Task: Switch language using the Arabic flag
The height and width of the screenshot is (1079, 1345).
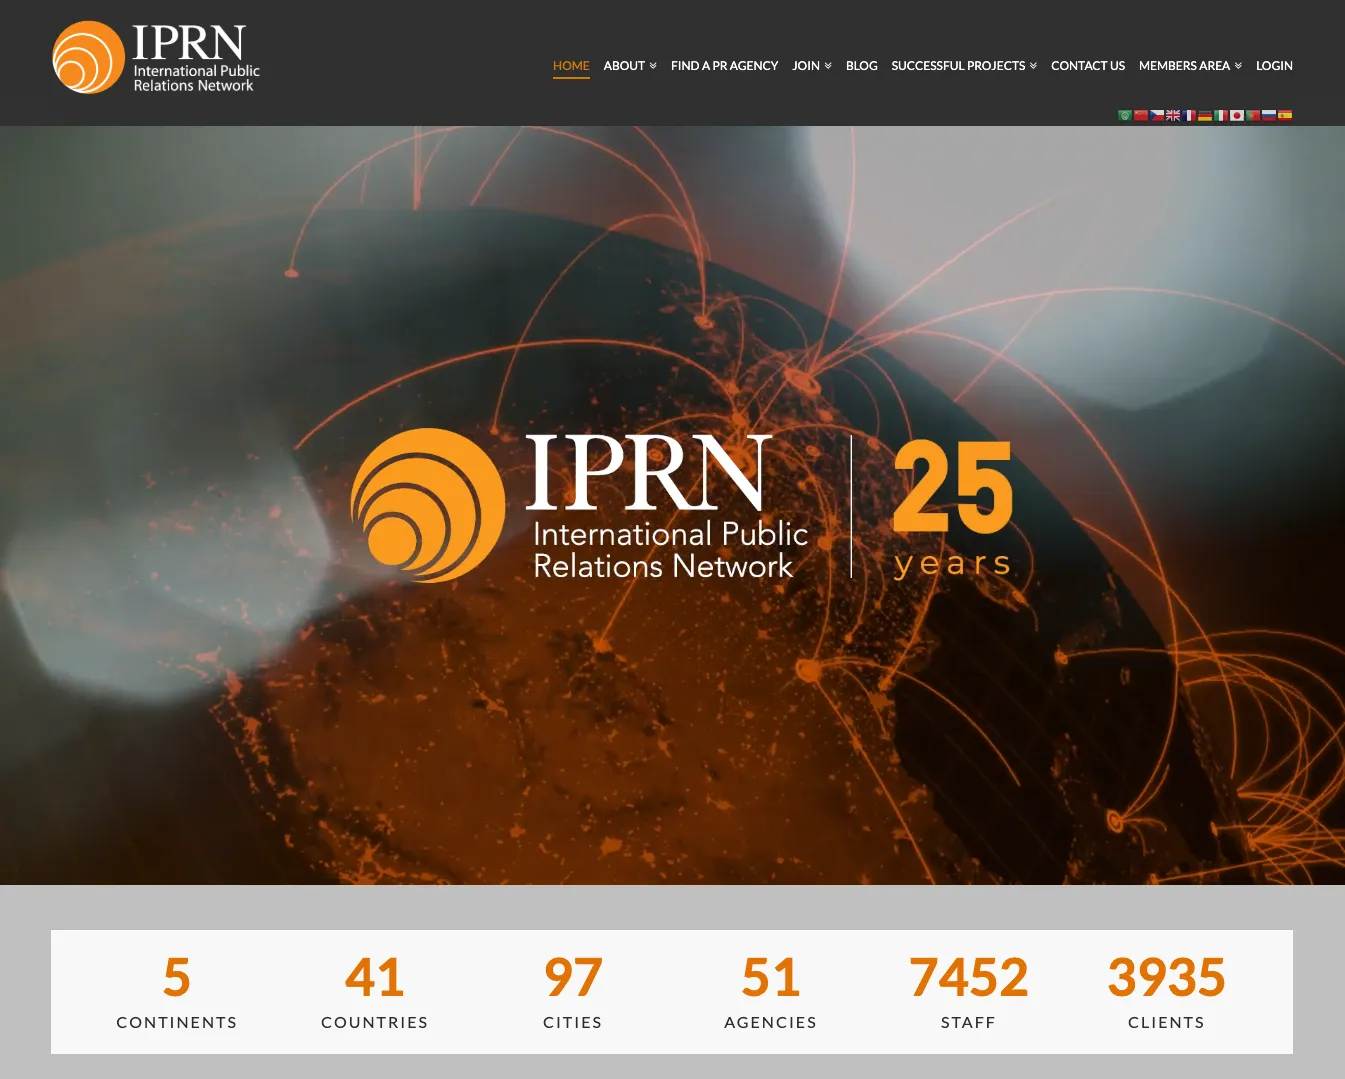Action: [1125, 116]
